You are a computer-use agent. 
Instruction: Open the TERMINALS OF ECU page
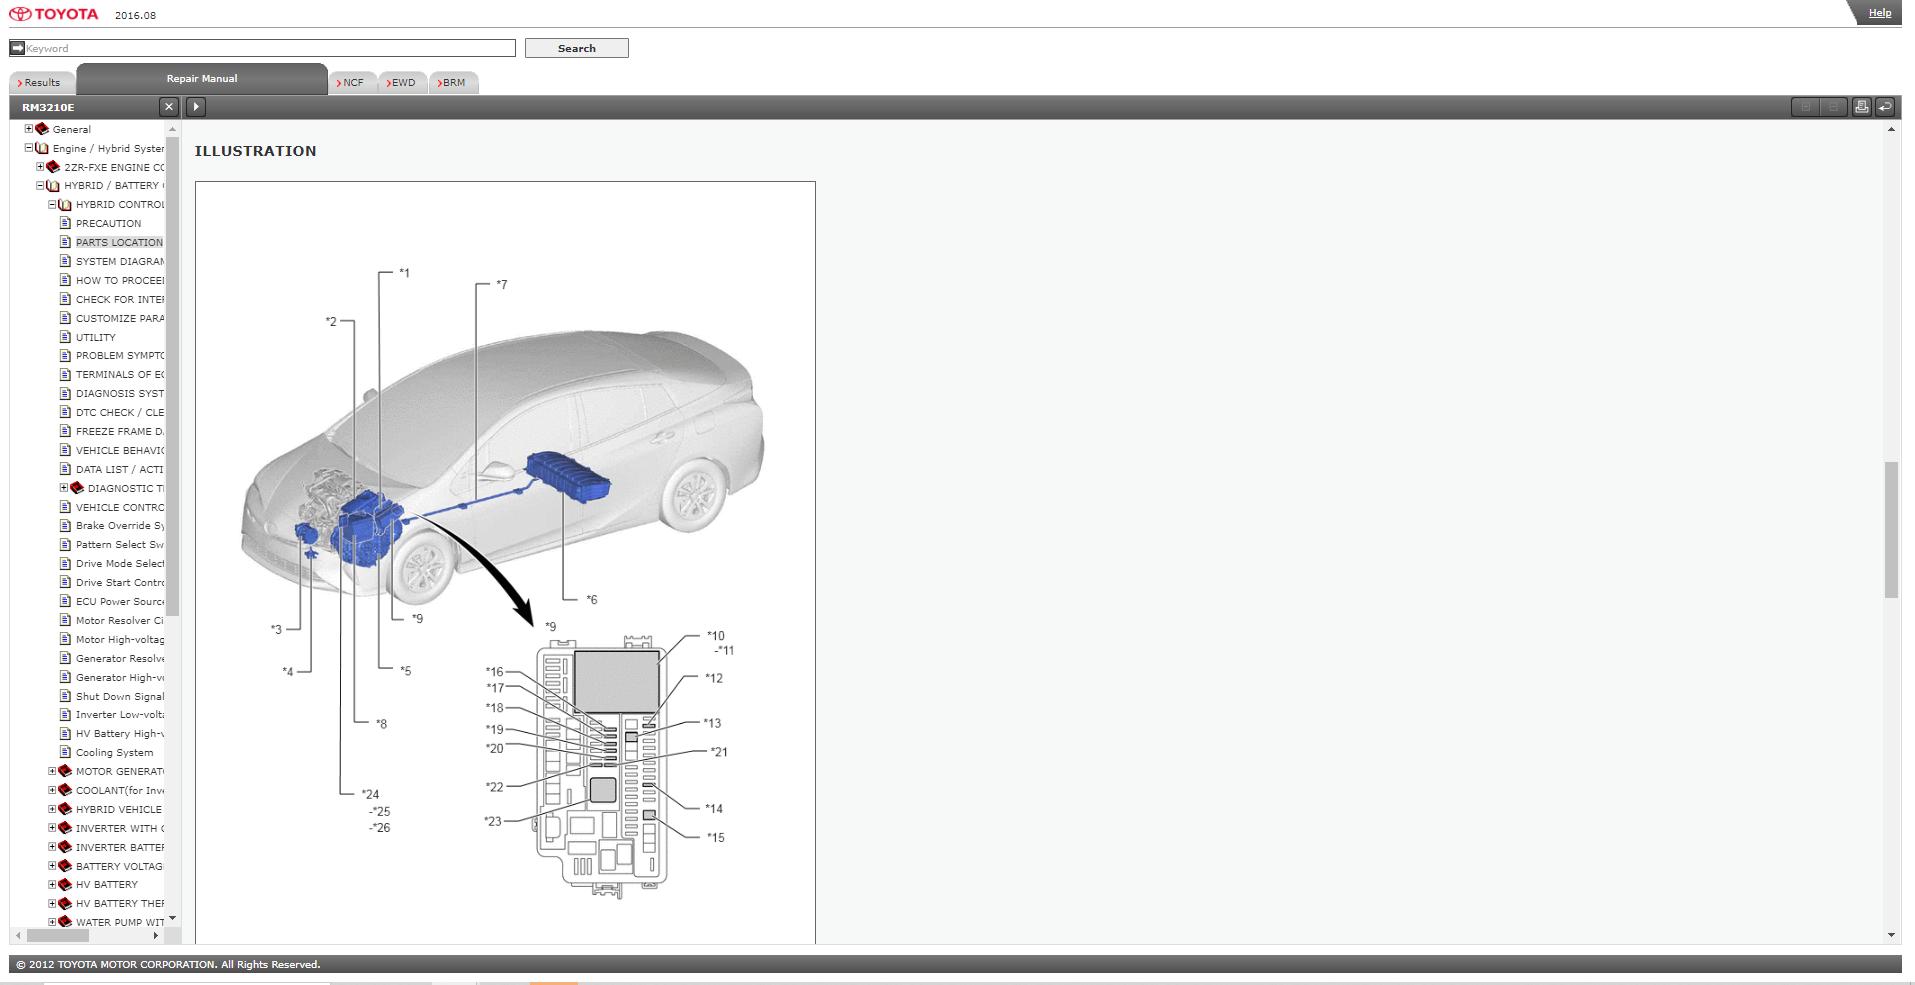119,375
